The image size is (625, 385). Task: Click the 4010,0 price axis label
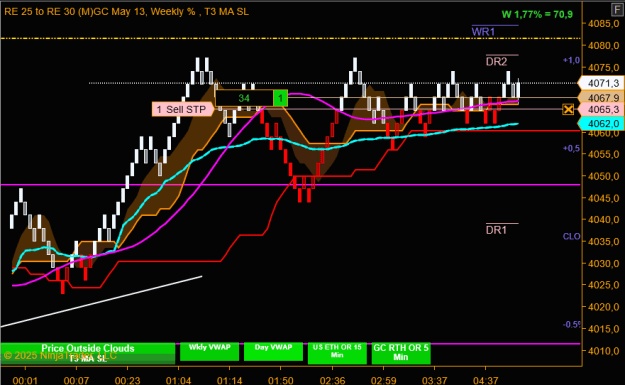(603, 351)
